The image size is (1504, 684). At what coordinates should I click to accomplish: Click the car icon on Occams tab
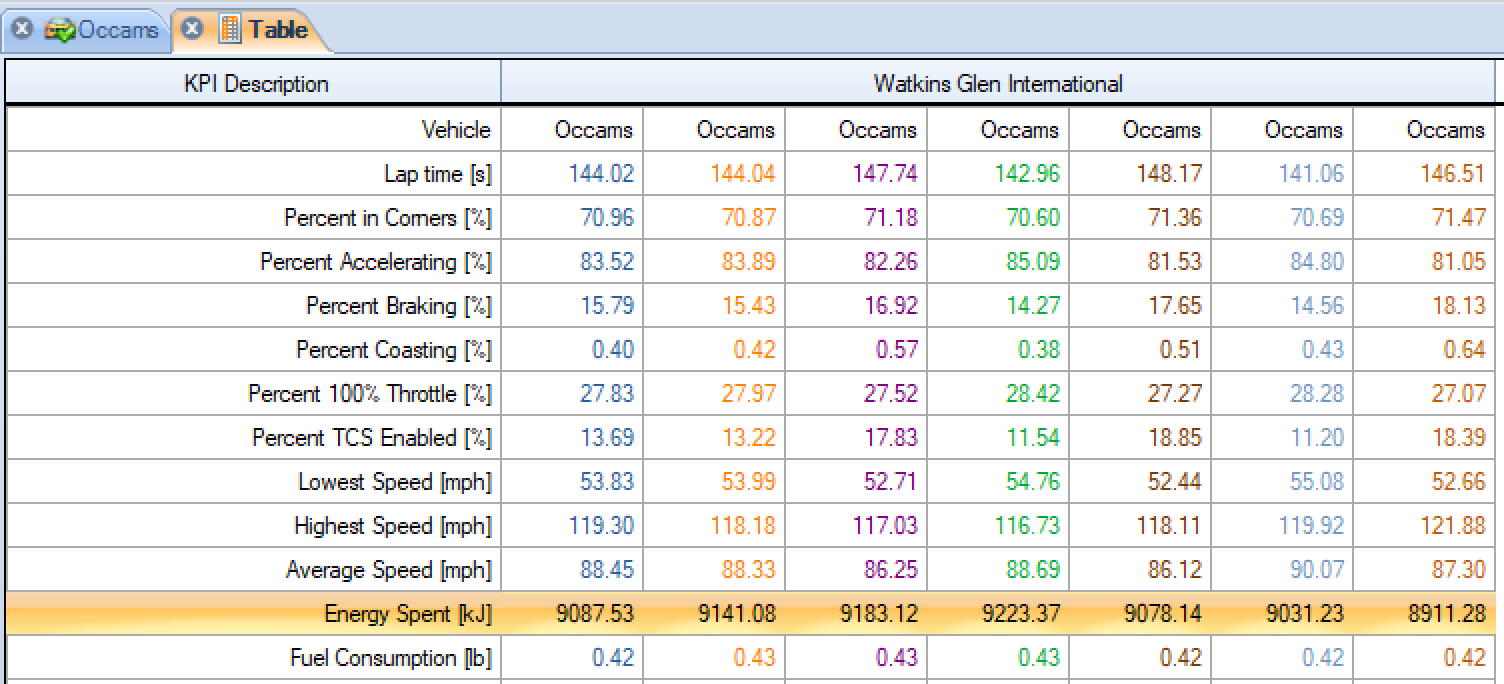tap(60, 30)
